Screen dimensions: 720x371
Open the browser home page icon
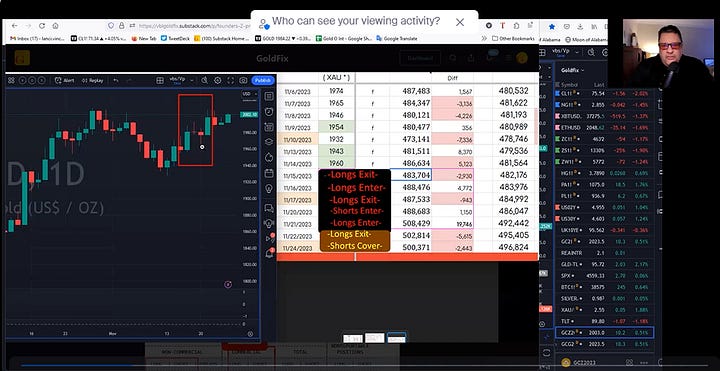tap(55, 26)
